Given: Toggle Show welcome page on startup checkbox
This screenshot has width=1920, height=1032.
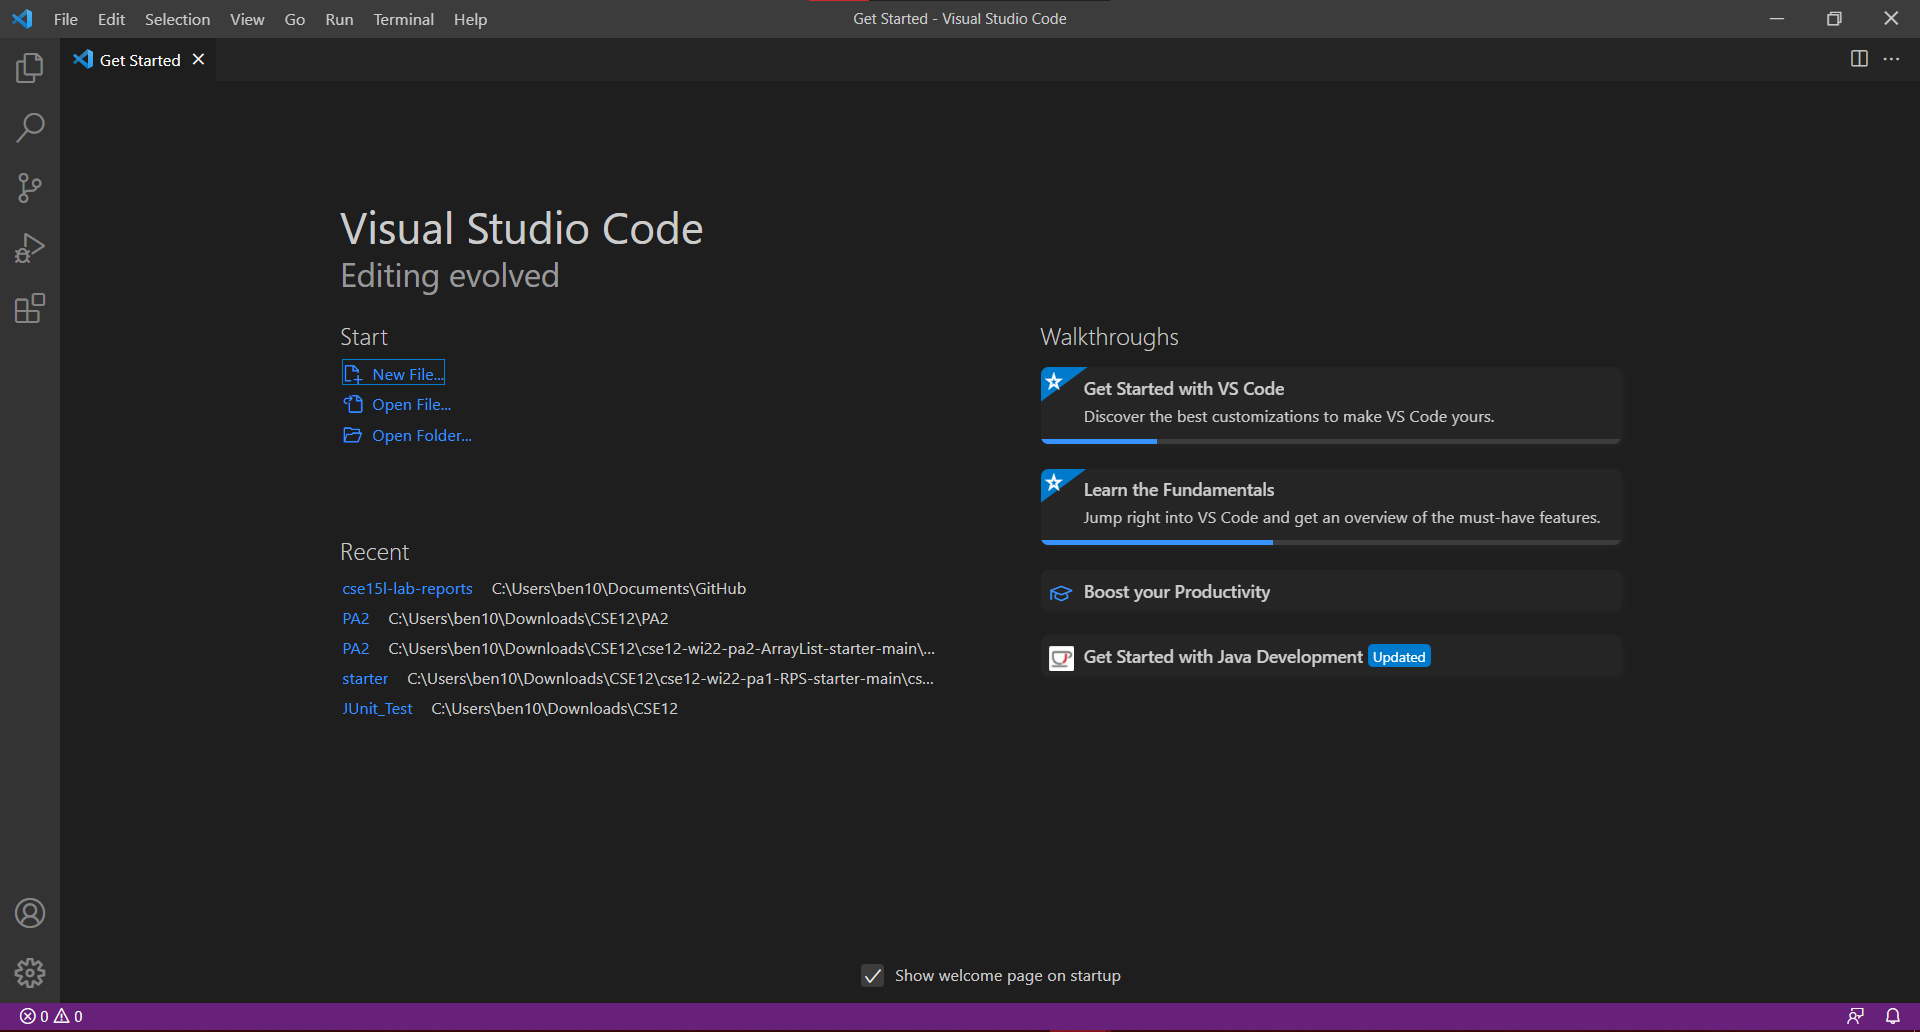Looking at the screenshot, I should point(872,976).
